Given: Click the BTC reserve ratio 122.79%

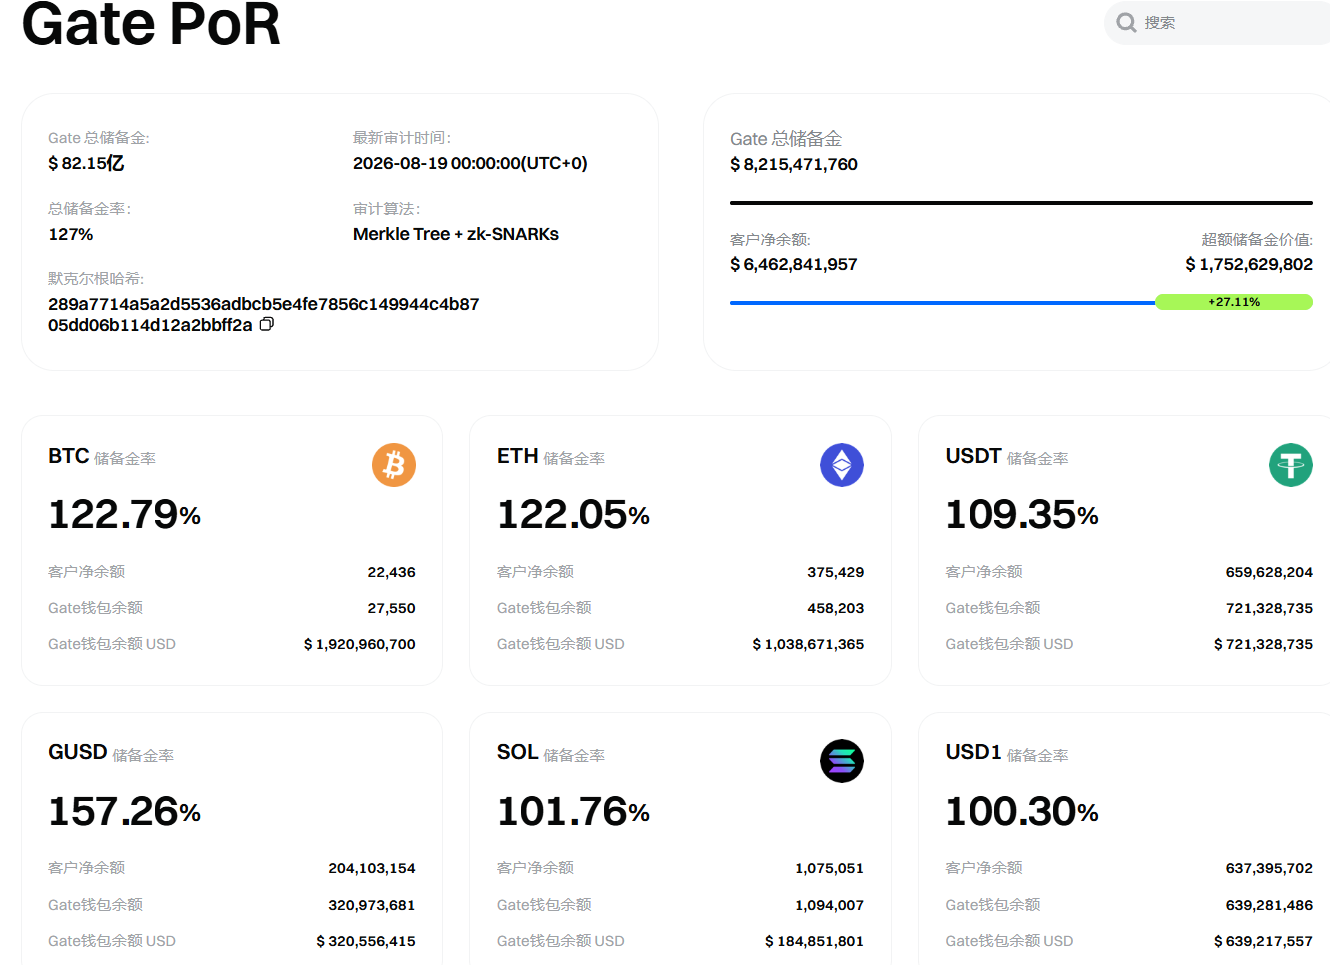Looking at the screenshot, I should click(125, 514).
